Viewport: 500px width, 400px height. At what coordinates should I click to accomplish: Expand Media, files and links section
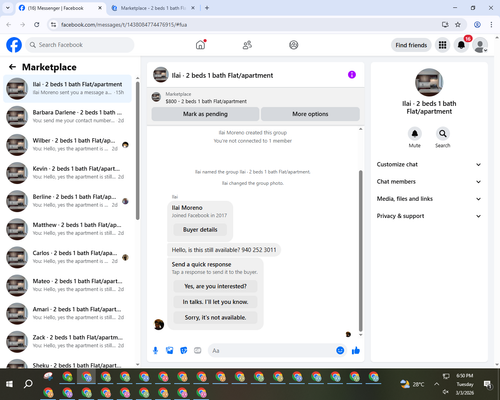coord(429,199)
